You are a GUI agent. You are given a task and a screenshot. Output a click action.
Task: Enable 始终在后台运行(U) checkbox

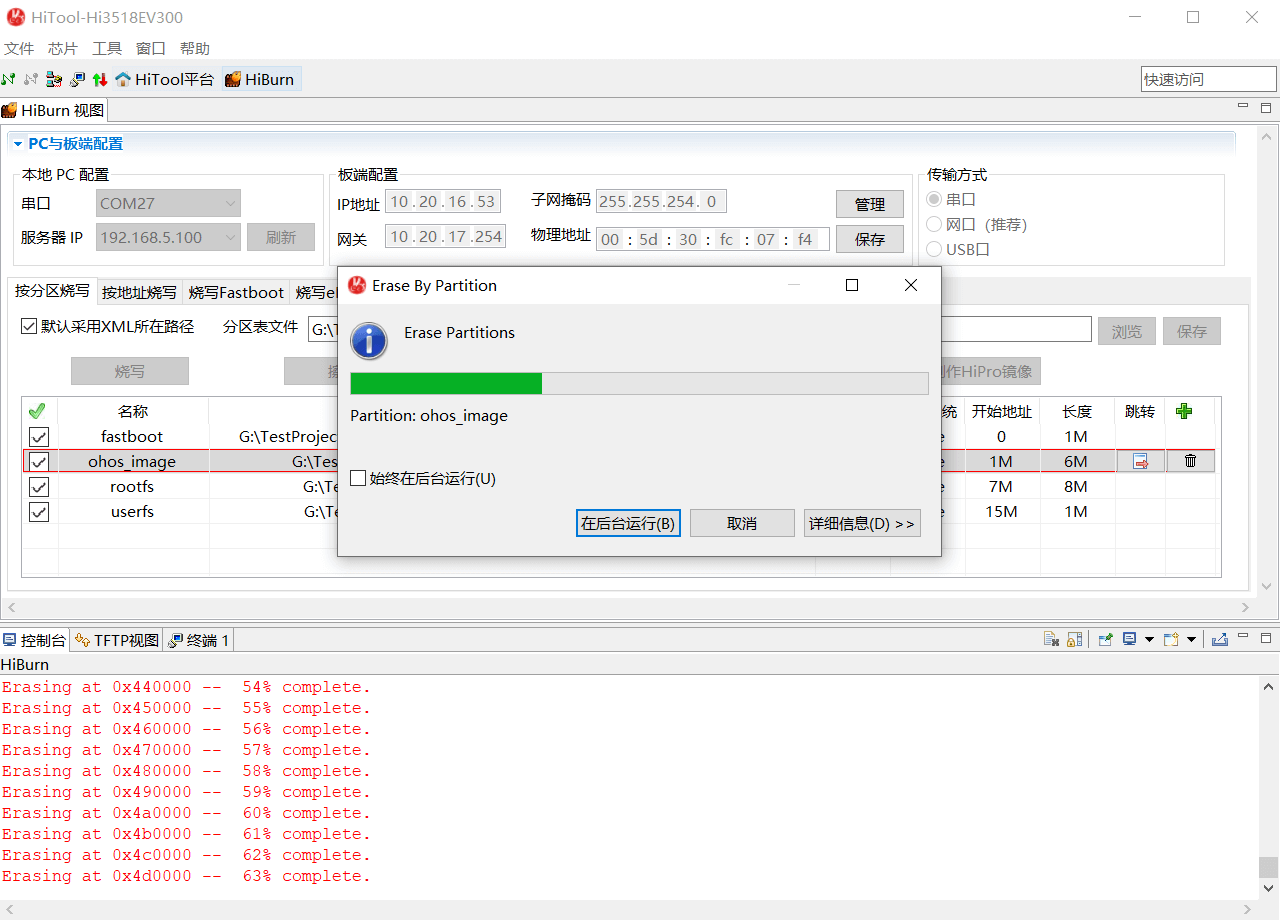[x=358, y=478]
